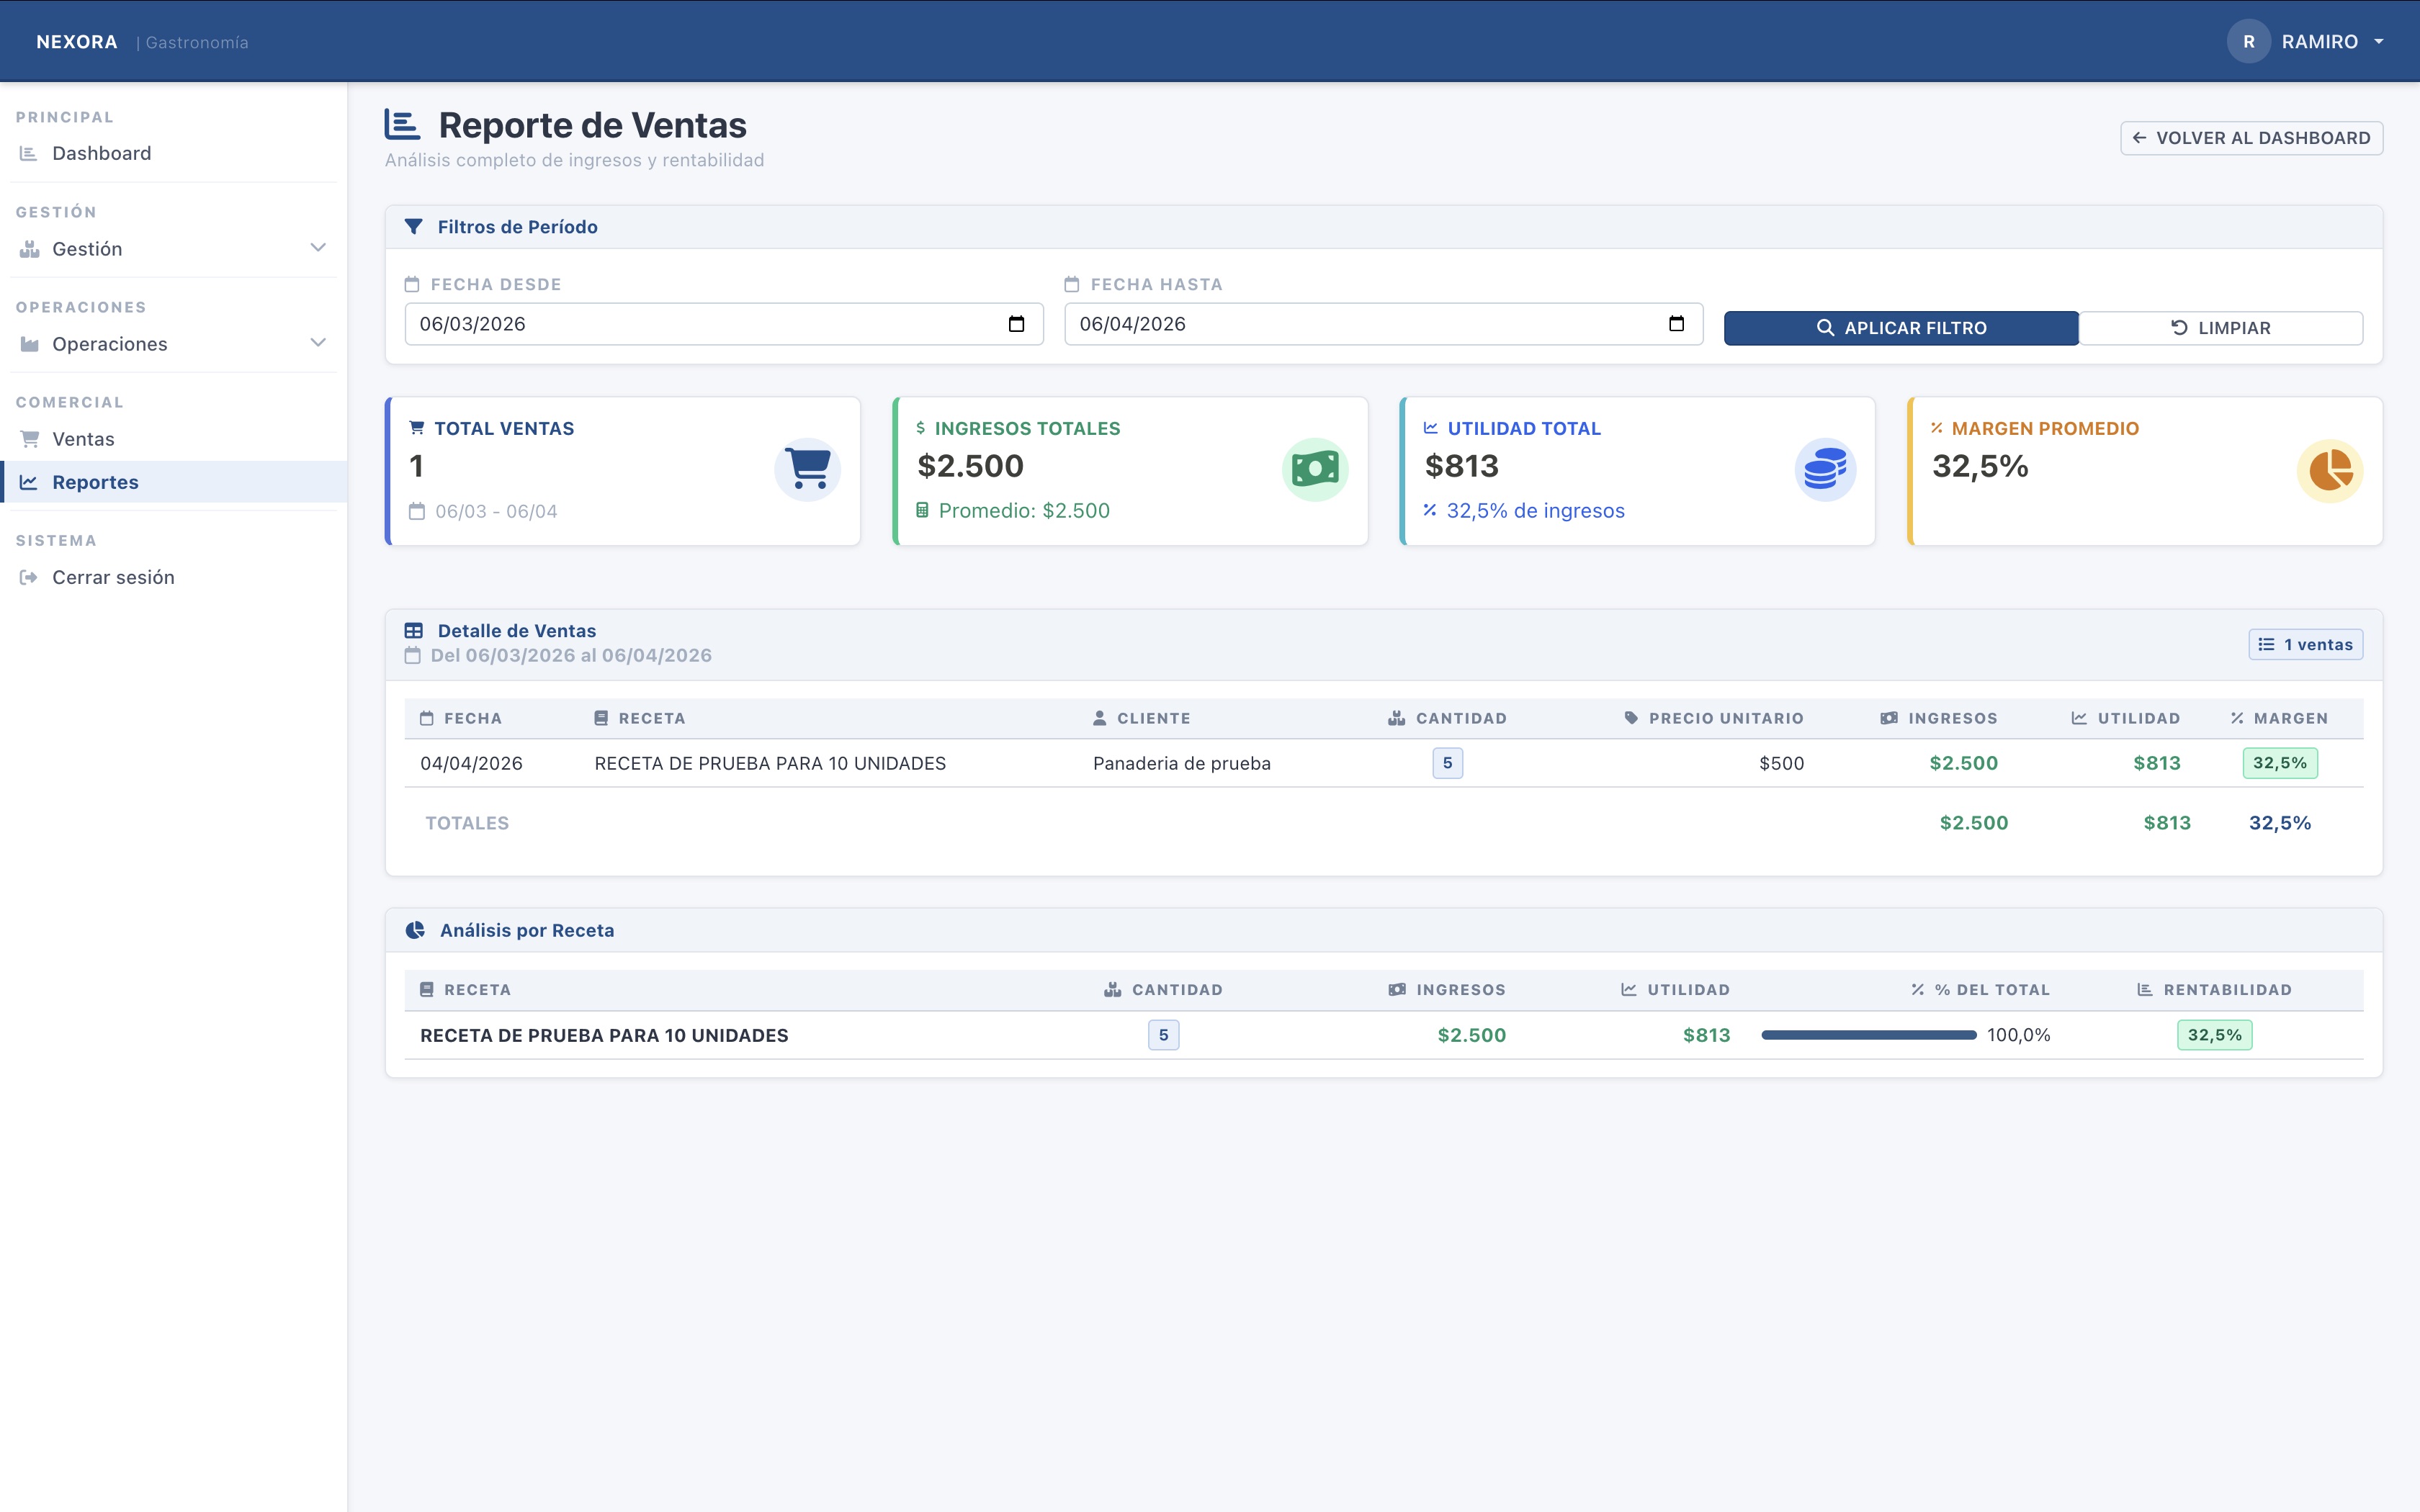Click the Aplicar Filtro button

point(1901,327)
